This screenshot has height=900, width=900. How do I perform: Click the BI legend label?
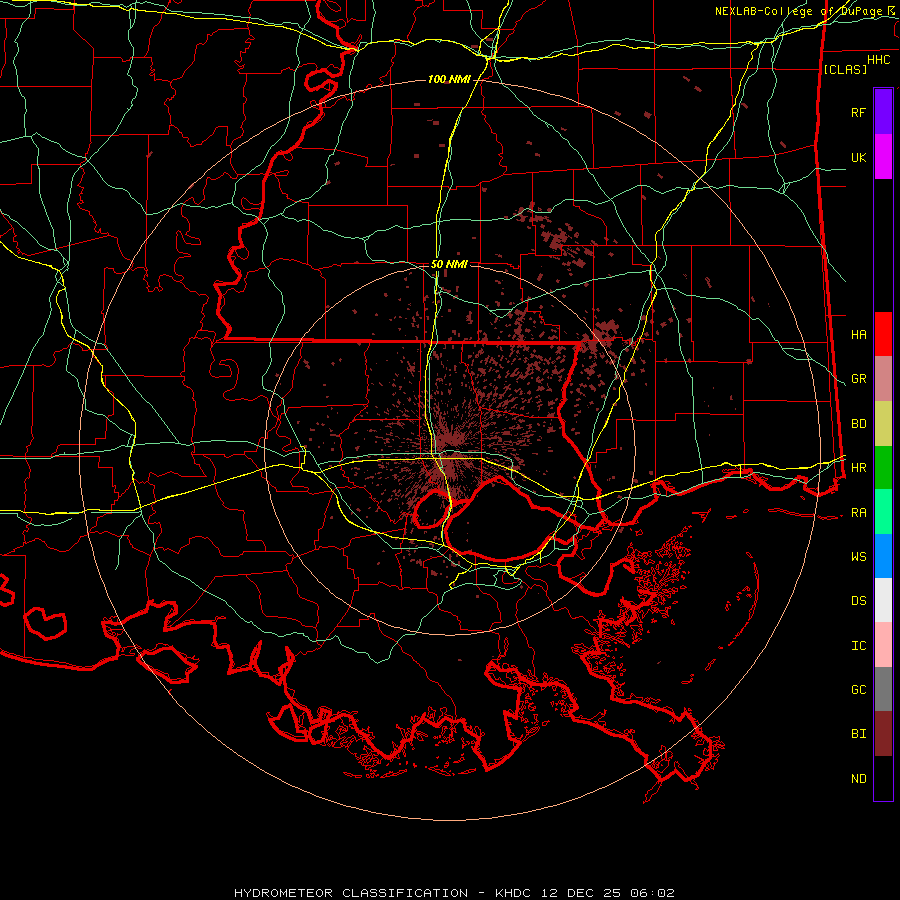(x=858, y=734)
